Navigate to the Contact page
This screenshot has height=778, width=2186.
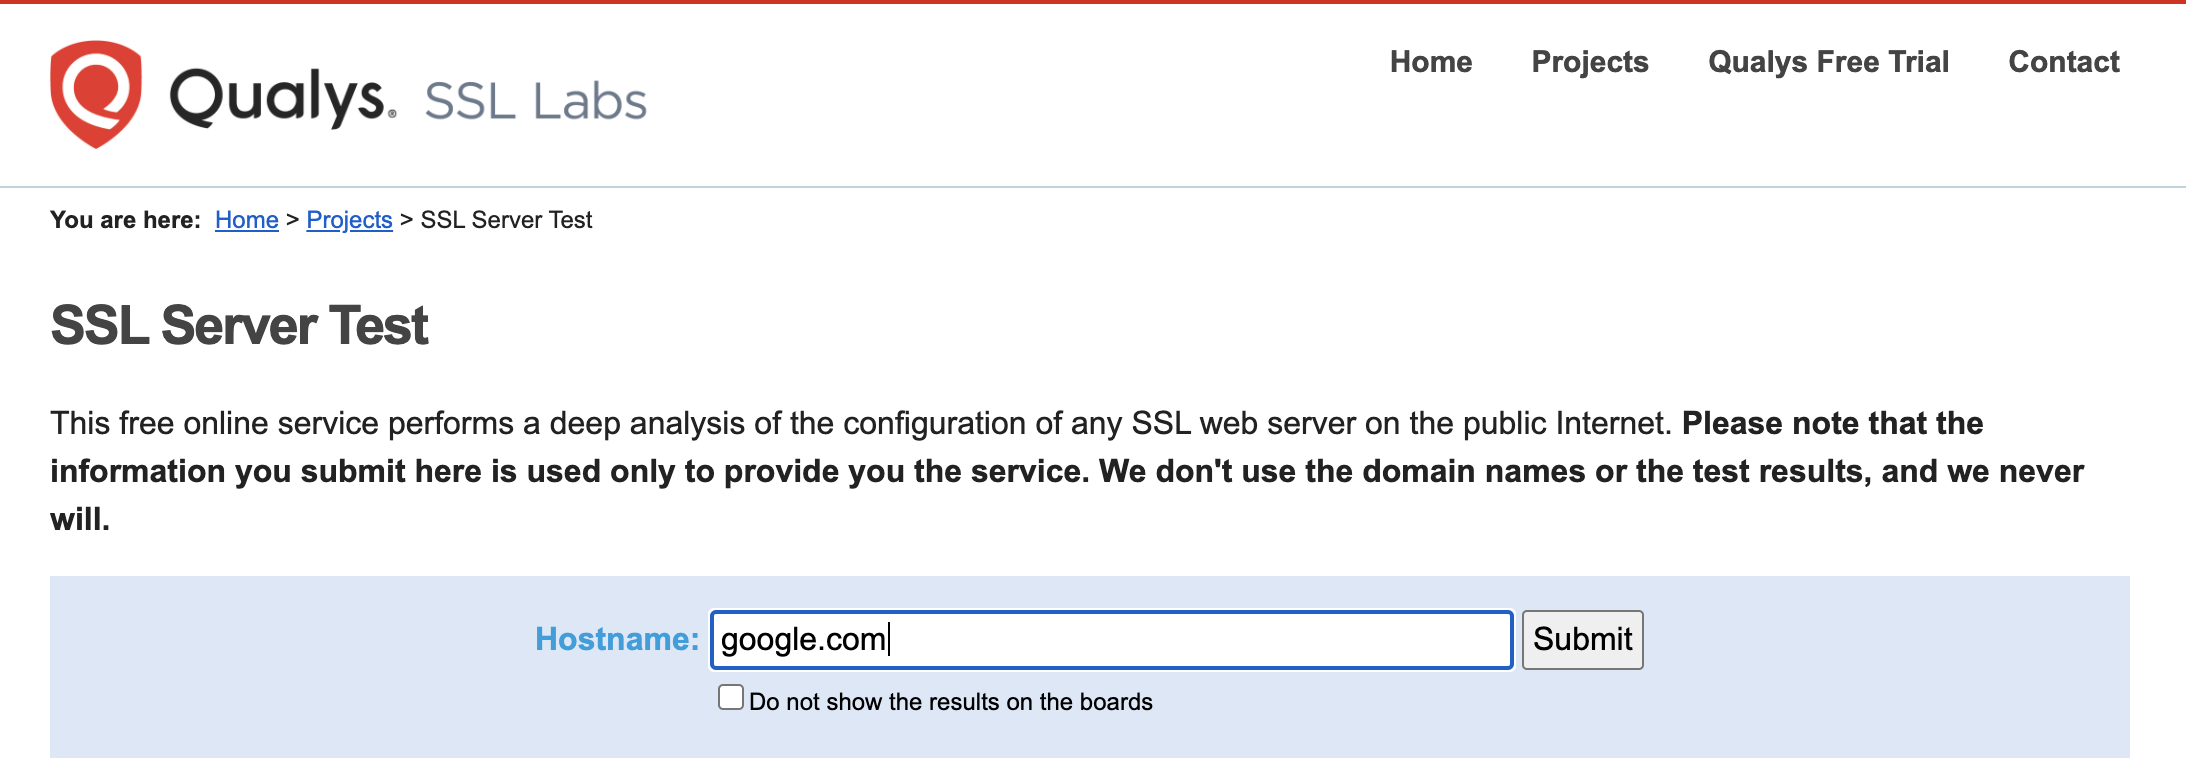2063,62
